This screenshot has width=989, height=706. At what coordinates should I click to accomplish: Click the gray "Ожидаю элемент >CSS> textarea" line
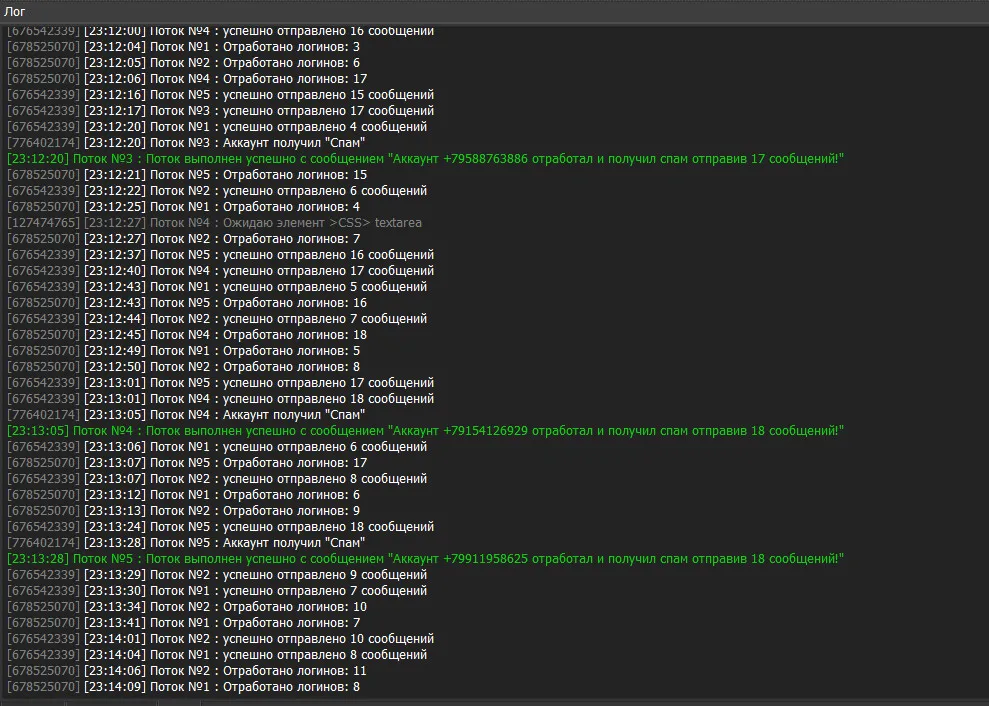(285, 223)
